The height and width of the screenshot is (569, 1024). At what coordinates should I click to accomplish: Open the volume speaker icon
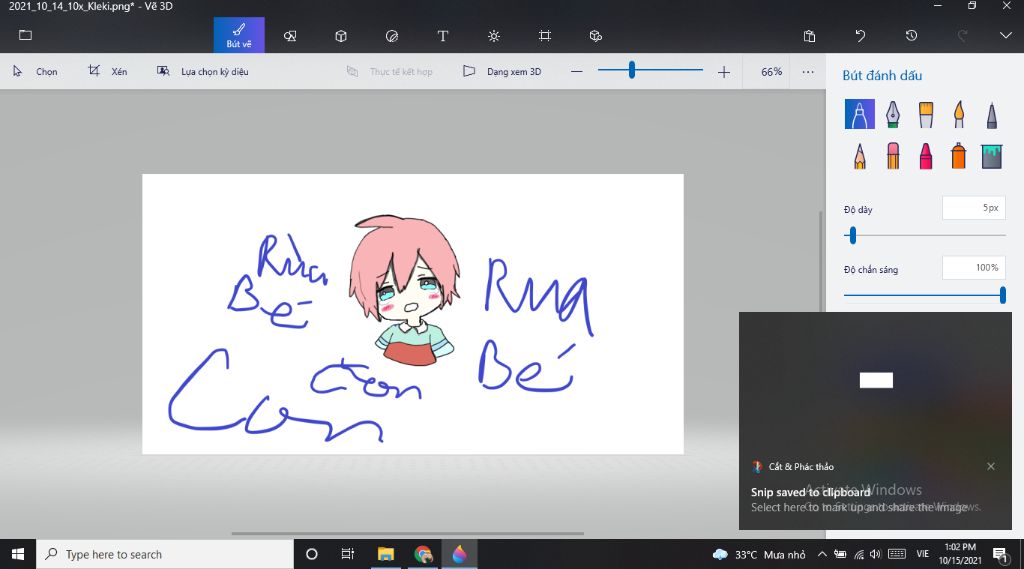pos(875,555)
